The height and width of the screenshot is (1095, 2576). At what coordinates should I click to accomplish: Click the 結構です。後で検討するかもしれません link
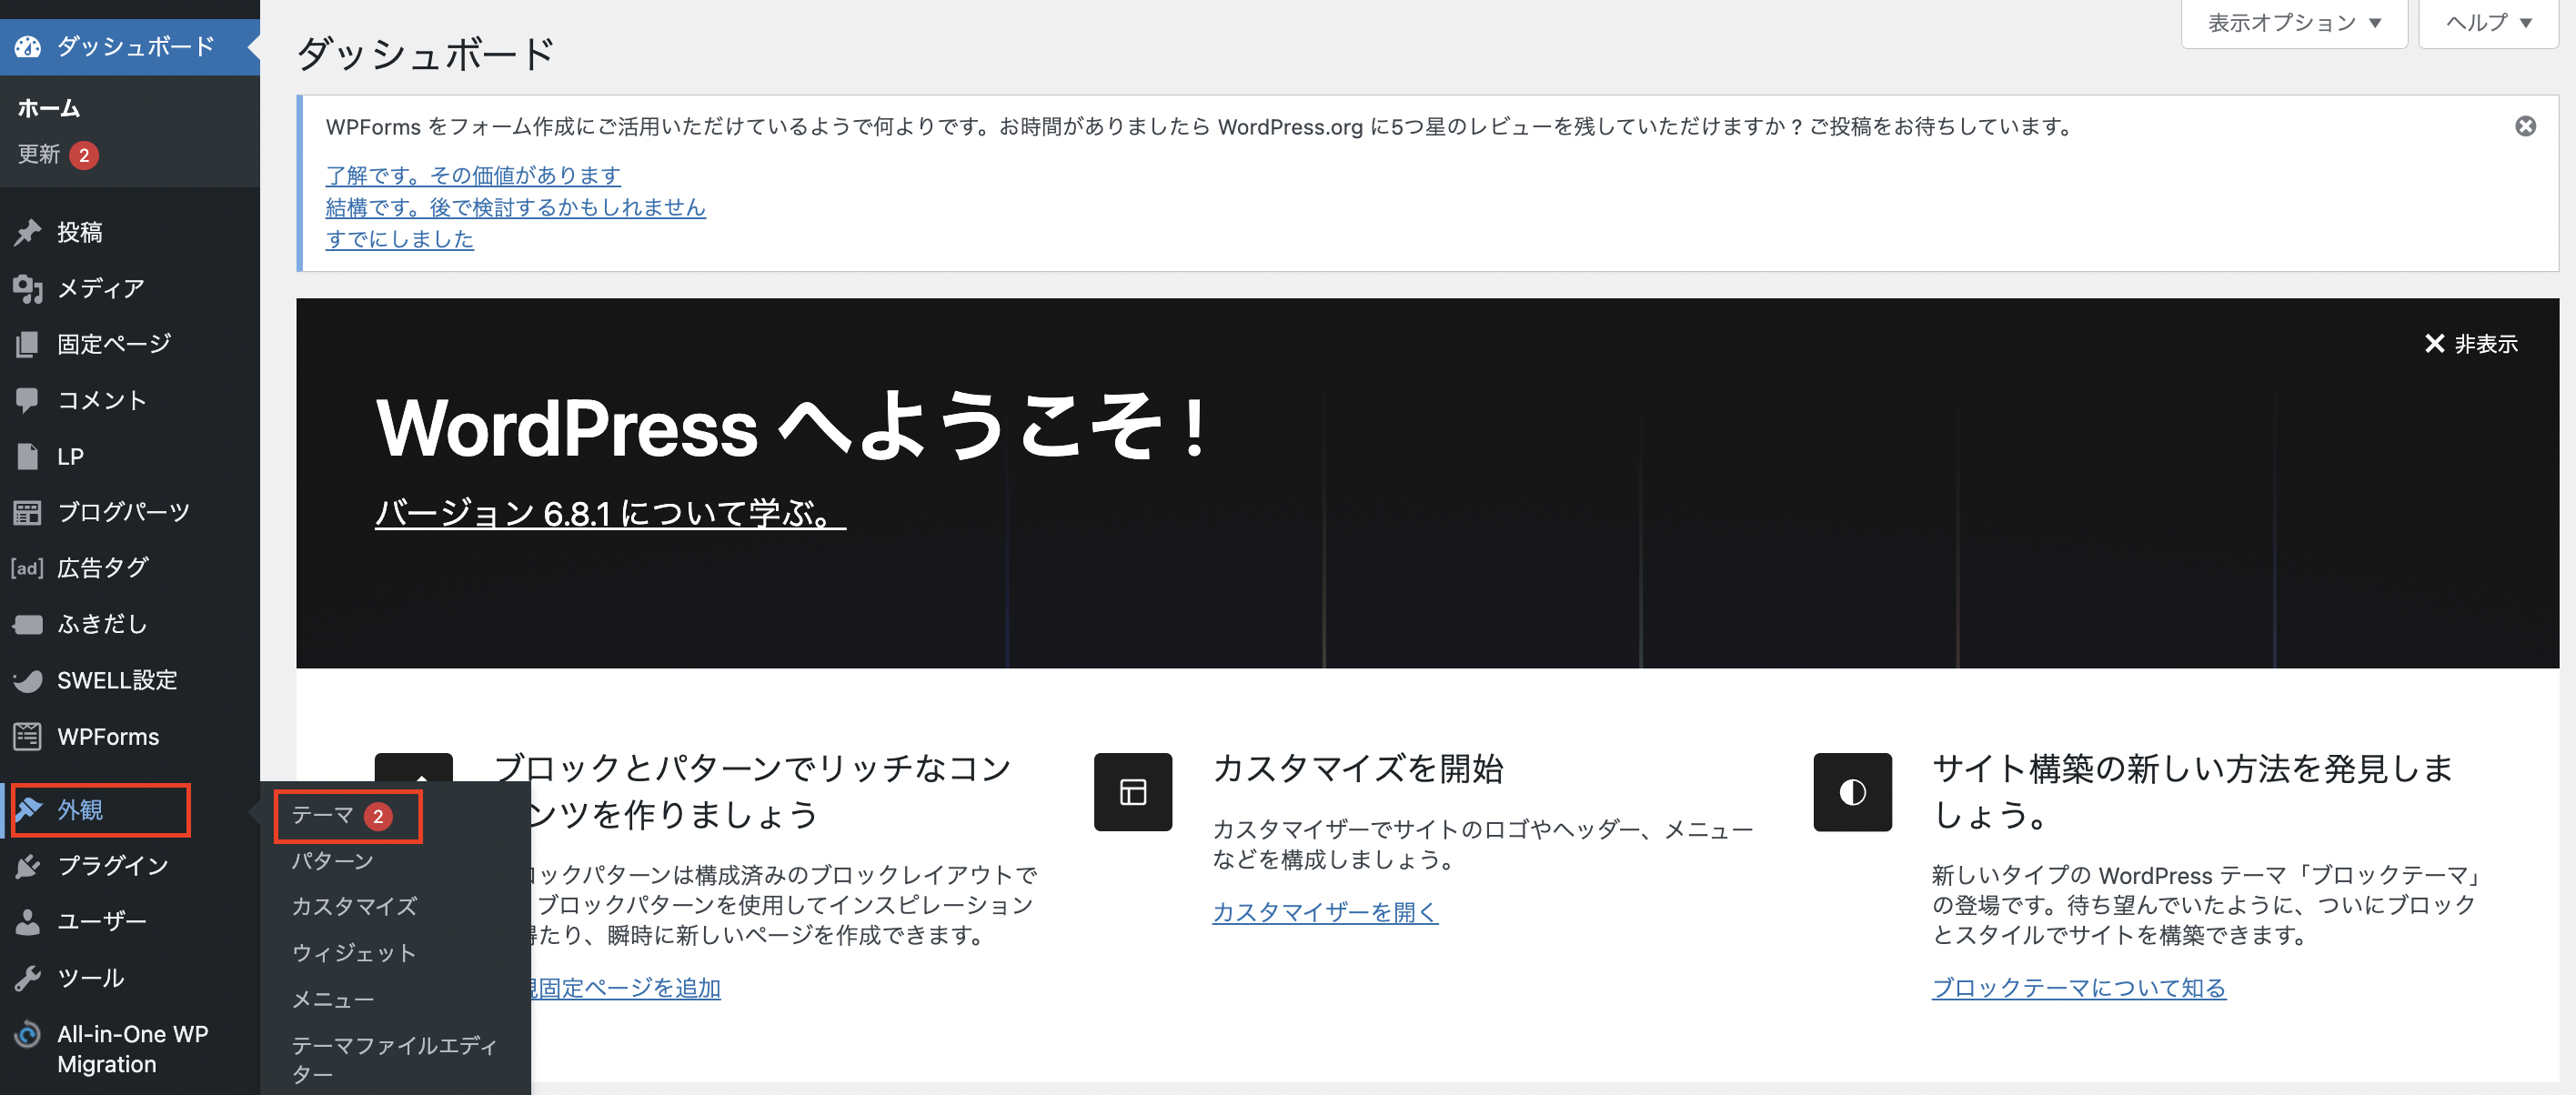coord(516,207)
